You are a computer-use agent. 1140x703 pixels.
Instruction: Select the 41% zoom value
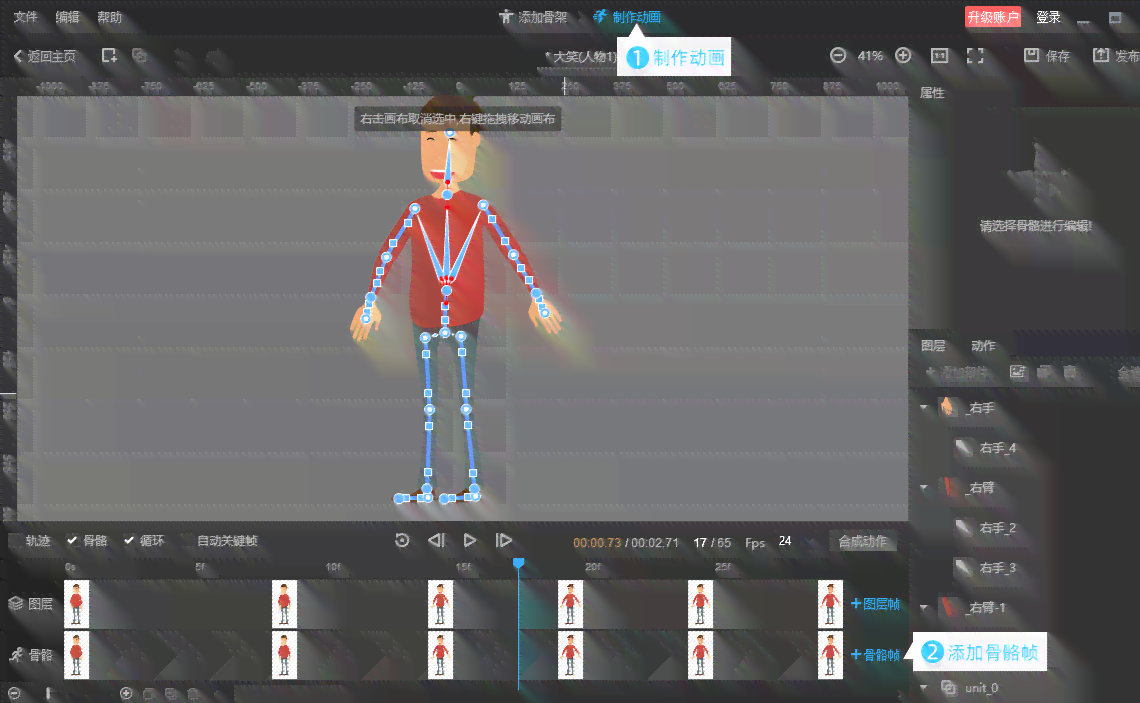tap(870, 56)
